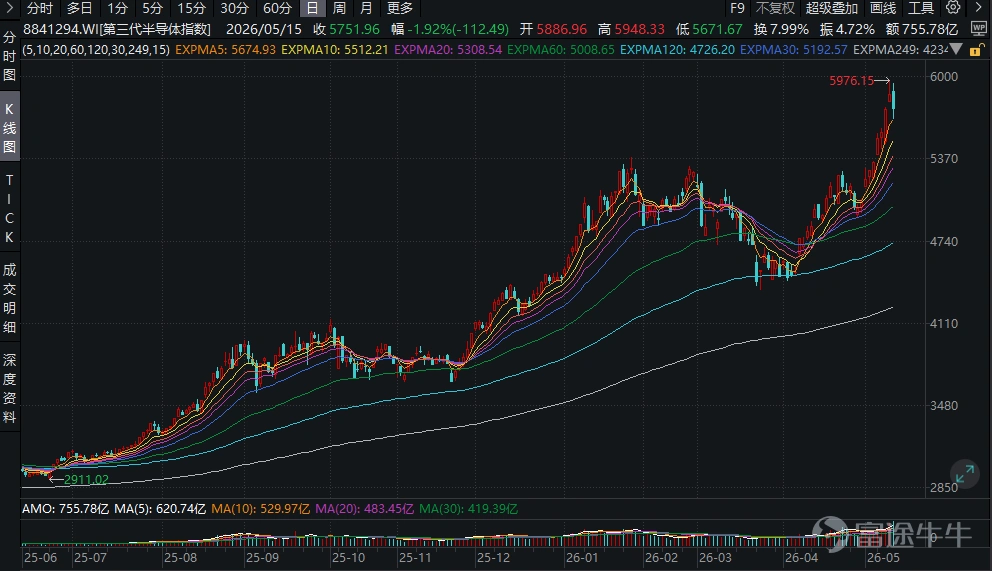The width and height of the screenshot is (992, 571).
Task: Select the 1分 one-minute period
Action: pos(117,8)
